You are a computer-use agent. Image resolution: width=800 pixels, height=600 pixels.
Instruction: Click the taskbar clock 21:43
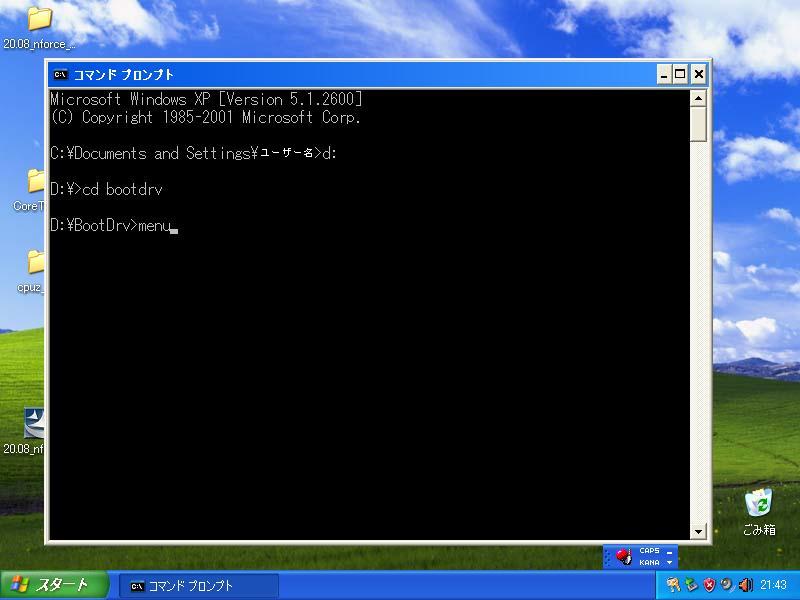773,585
